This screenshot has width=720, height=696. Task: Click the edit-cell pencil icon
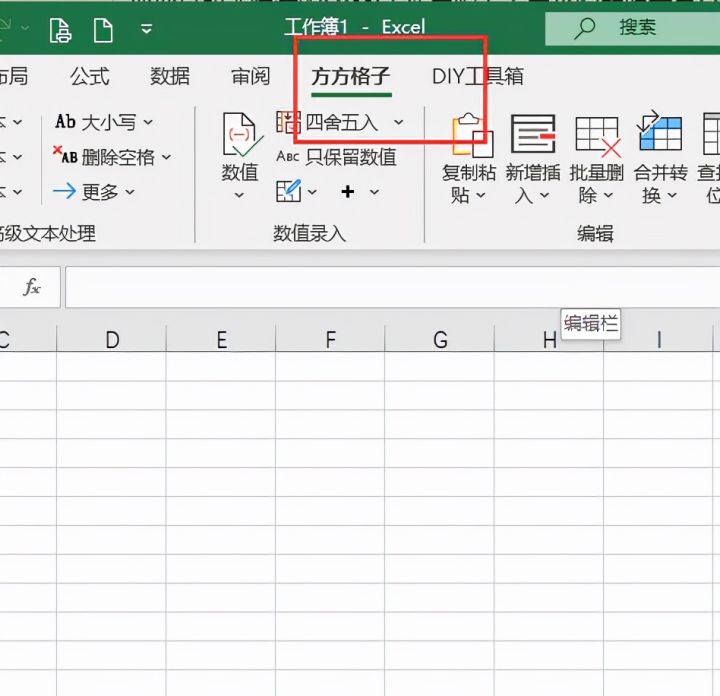tap(288, 191)
